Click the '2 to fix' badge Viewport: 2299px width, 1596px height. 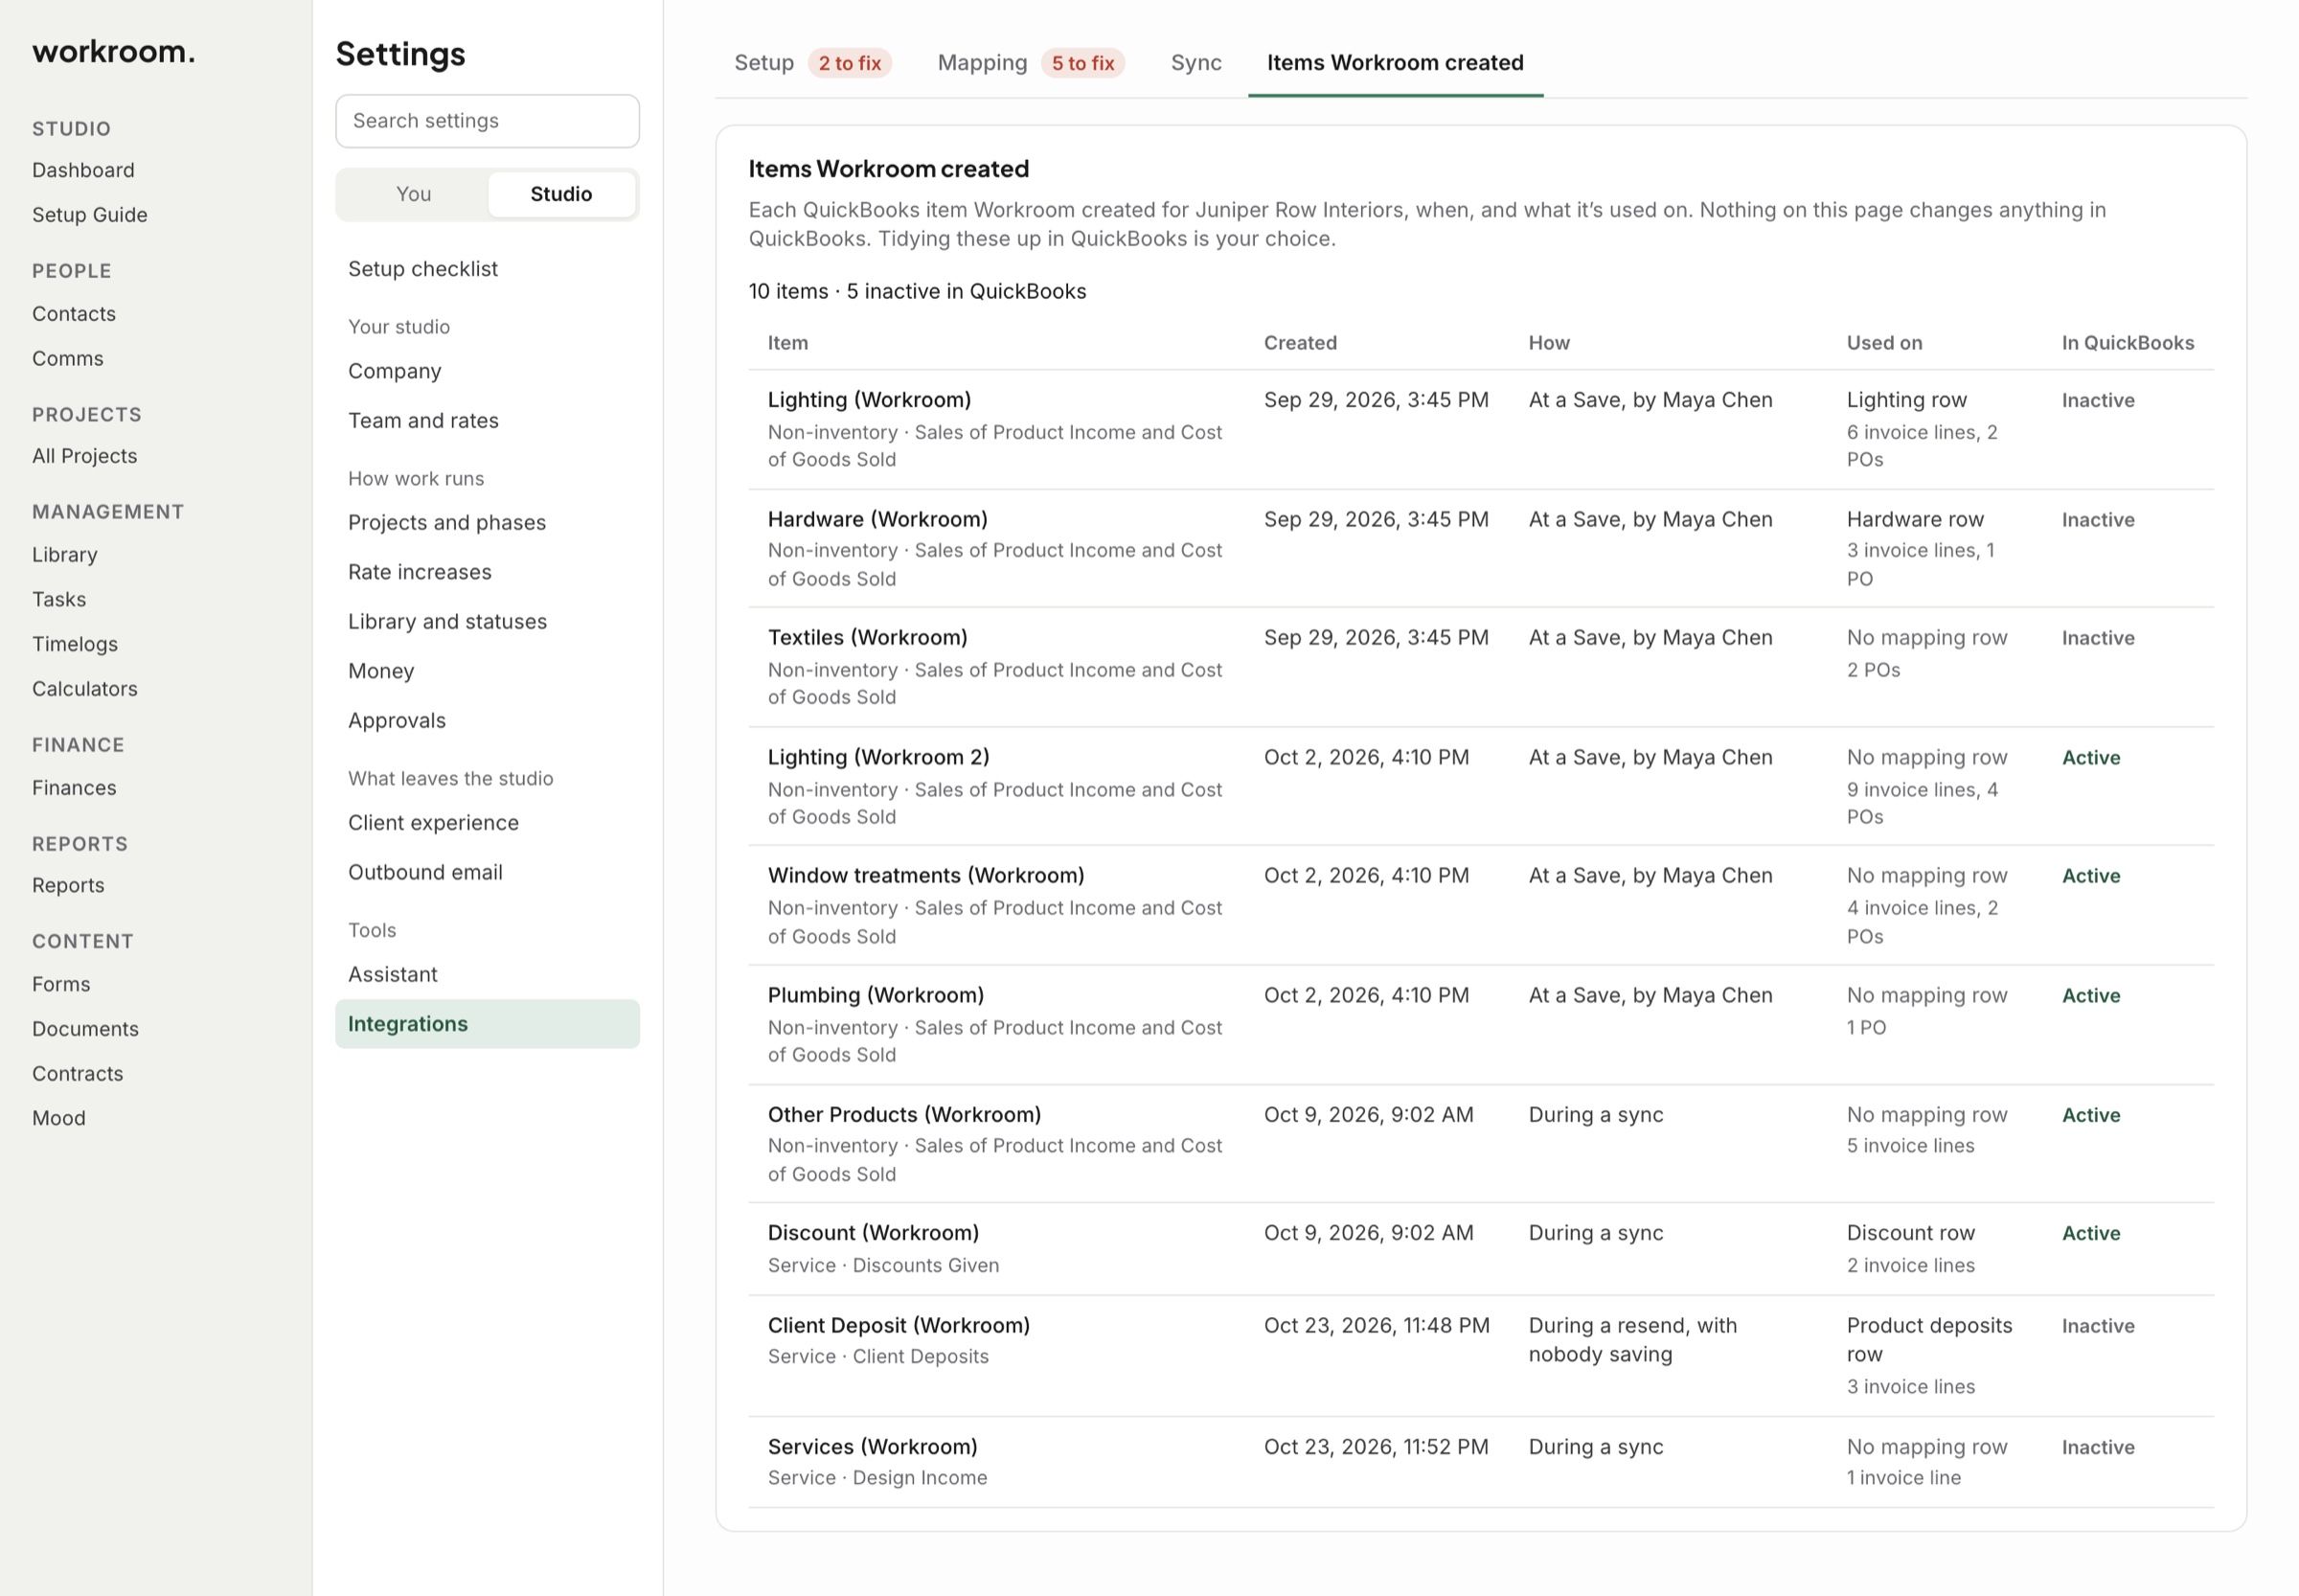[x=850, y=63]
